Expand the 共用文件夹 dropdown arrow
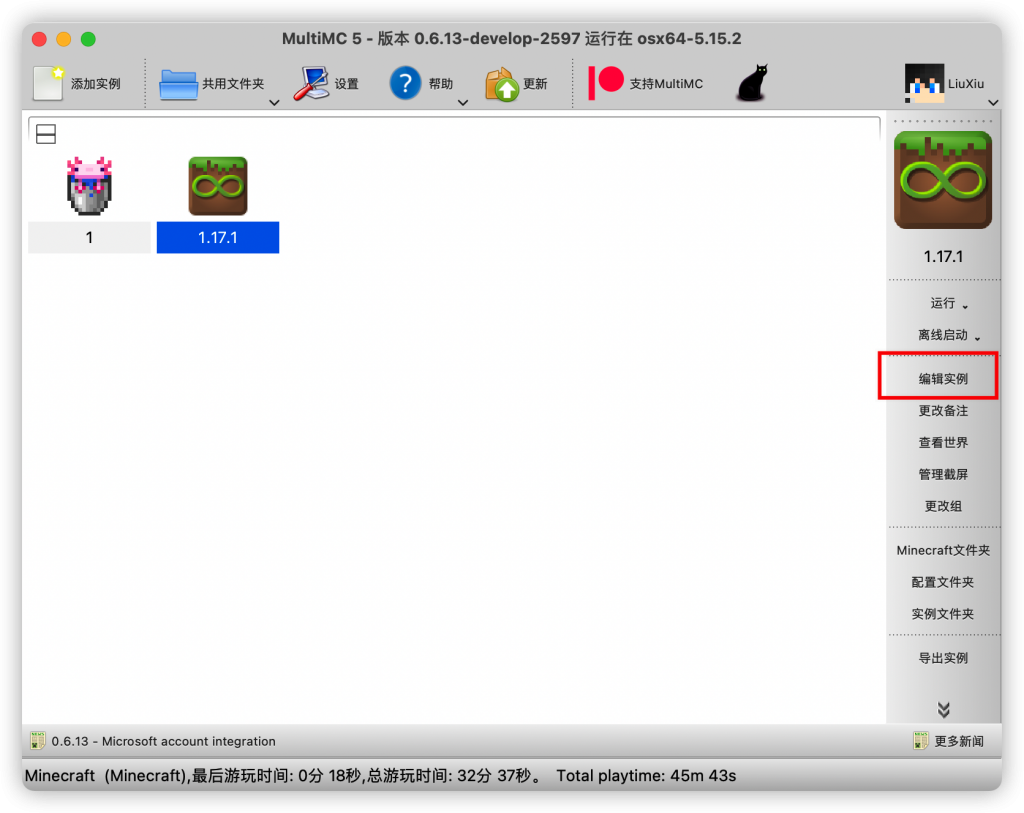 tap(274, 103)
